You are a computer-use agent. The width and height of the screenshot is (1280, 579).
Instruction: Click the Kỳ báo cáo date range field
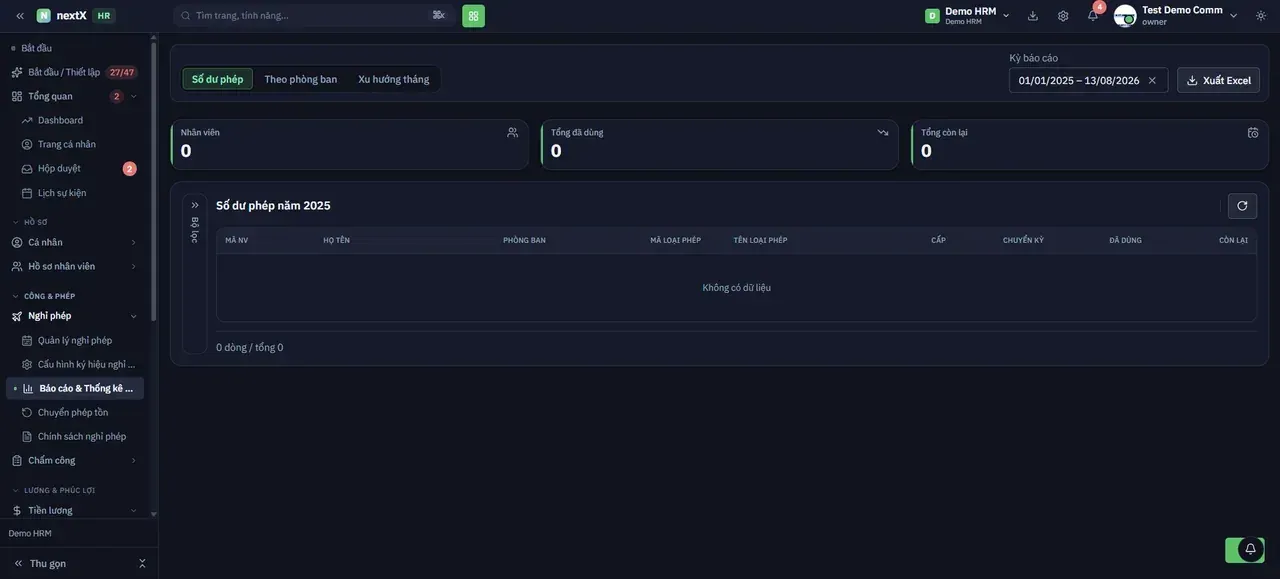1088,81
